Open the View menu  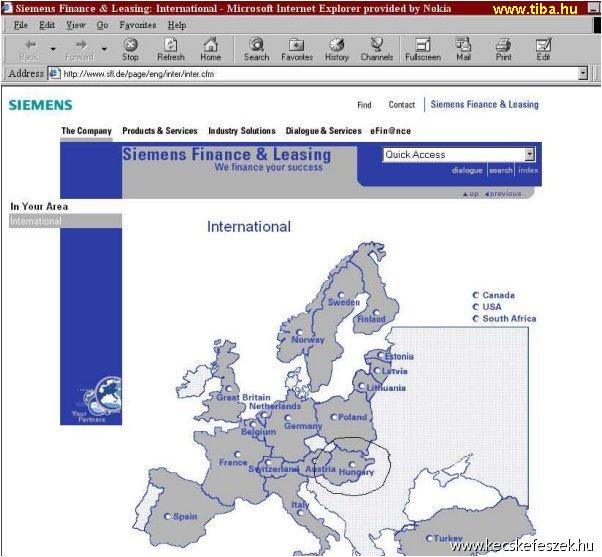(x=75, y=25)
